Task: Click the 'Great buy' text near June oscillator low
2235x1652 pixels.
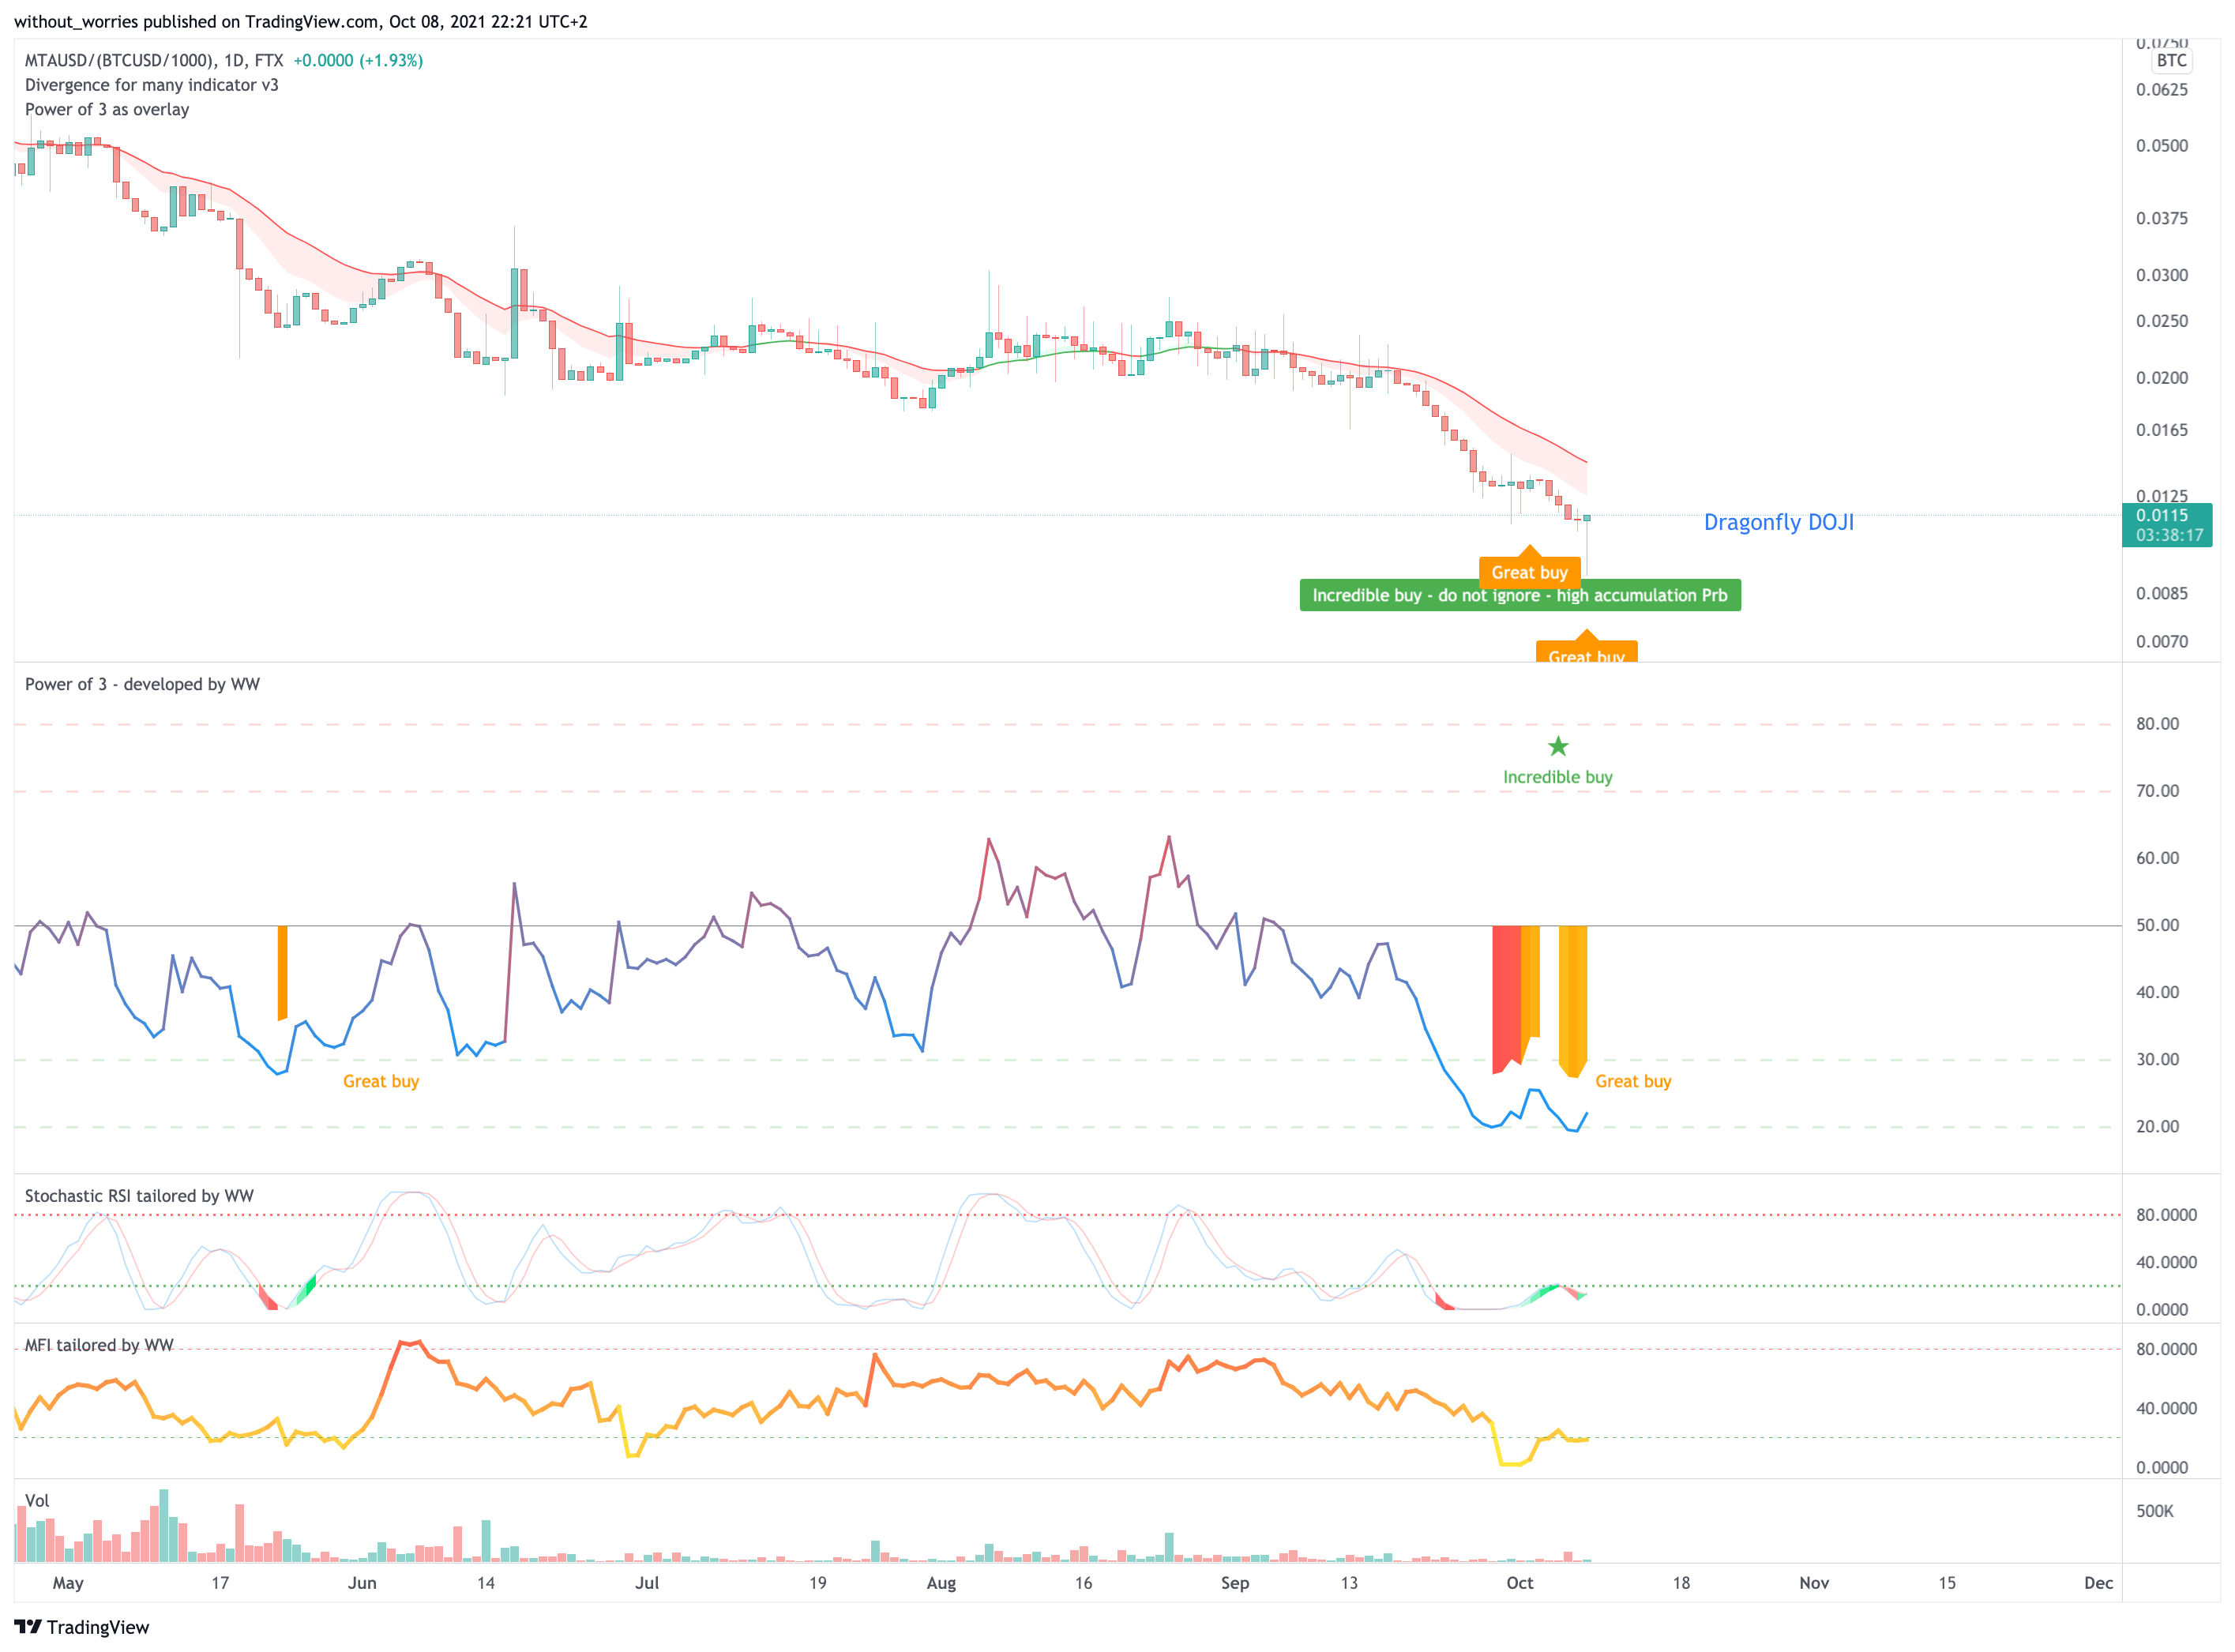Action: click(381, 1081)
